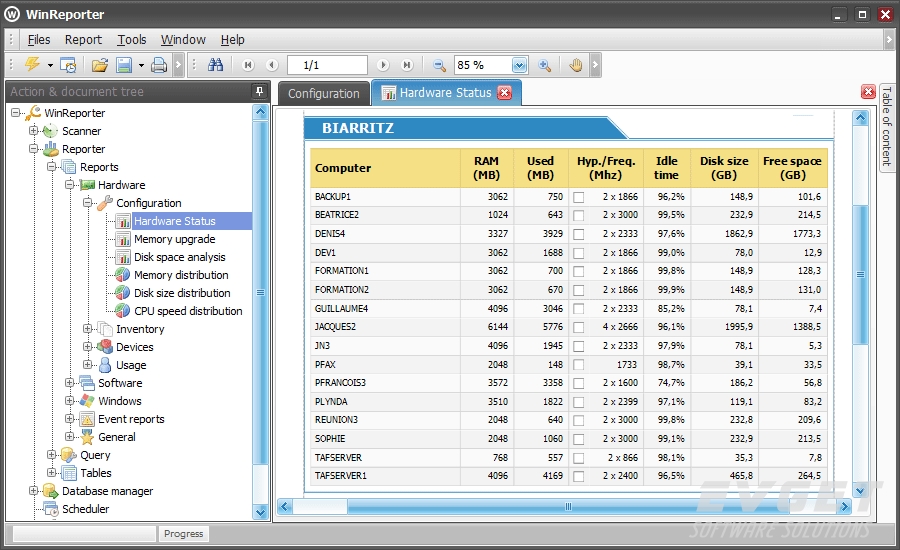This screenshot has width=900, height=550.
Task: Click the page number field
Action: coord(327,65)
